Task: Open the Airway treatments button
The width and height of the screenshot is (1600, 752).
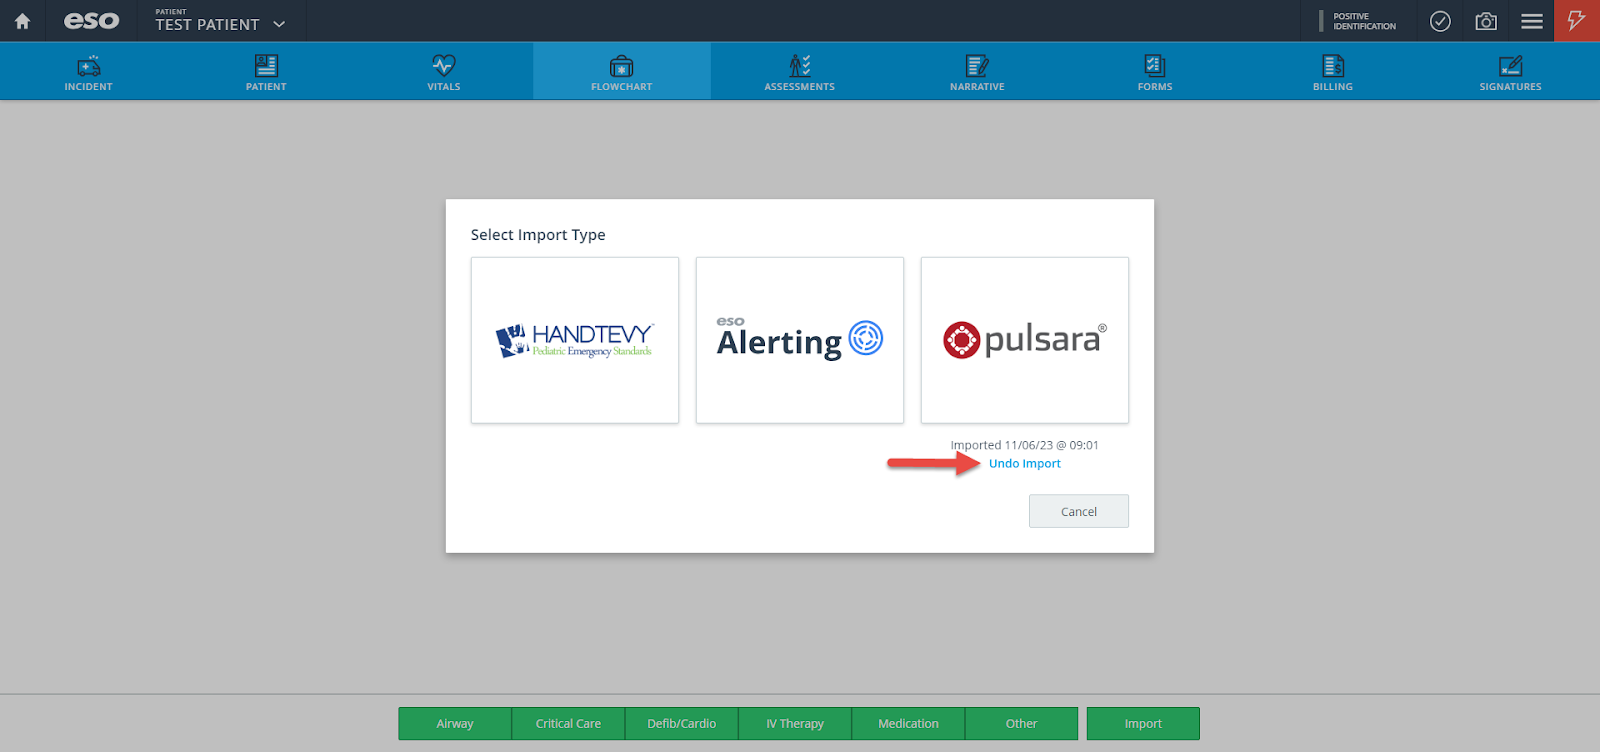Action: tap(455, 724)
